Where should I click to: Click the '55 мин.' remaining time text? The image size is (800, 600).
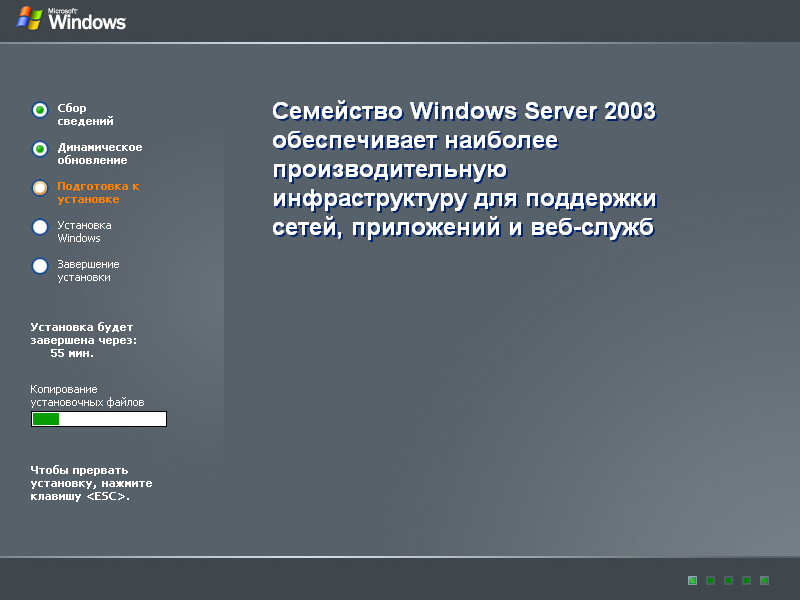pyautogui.click(x=72, y=353)
